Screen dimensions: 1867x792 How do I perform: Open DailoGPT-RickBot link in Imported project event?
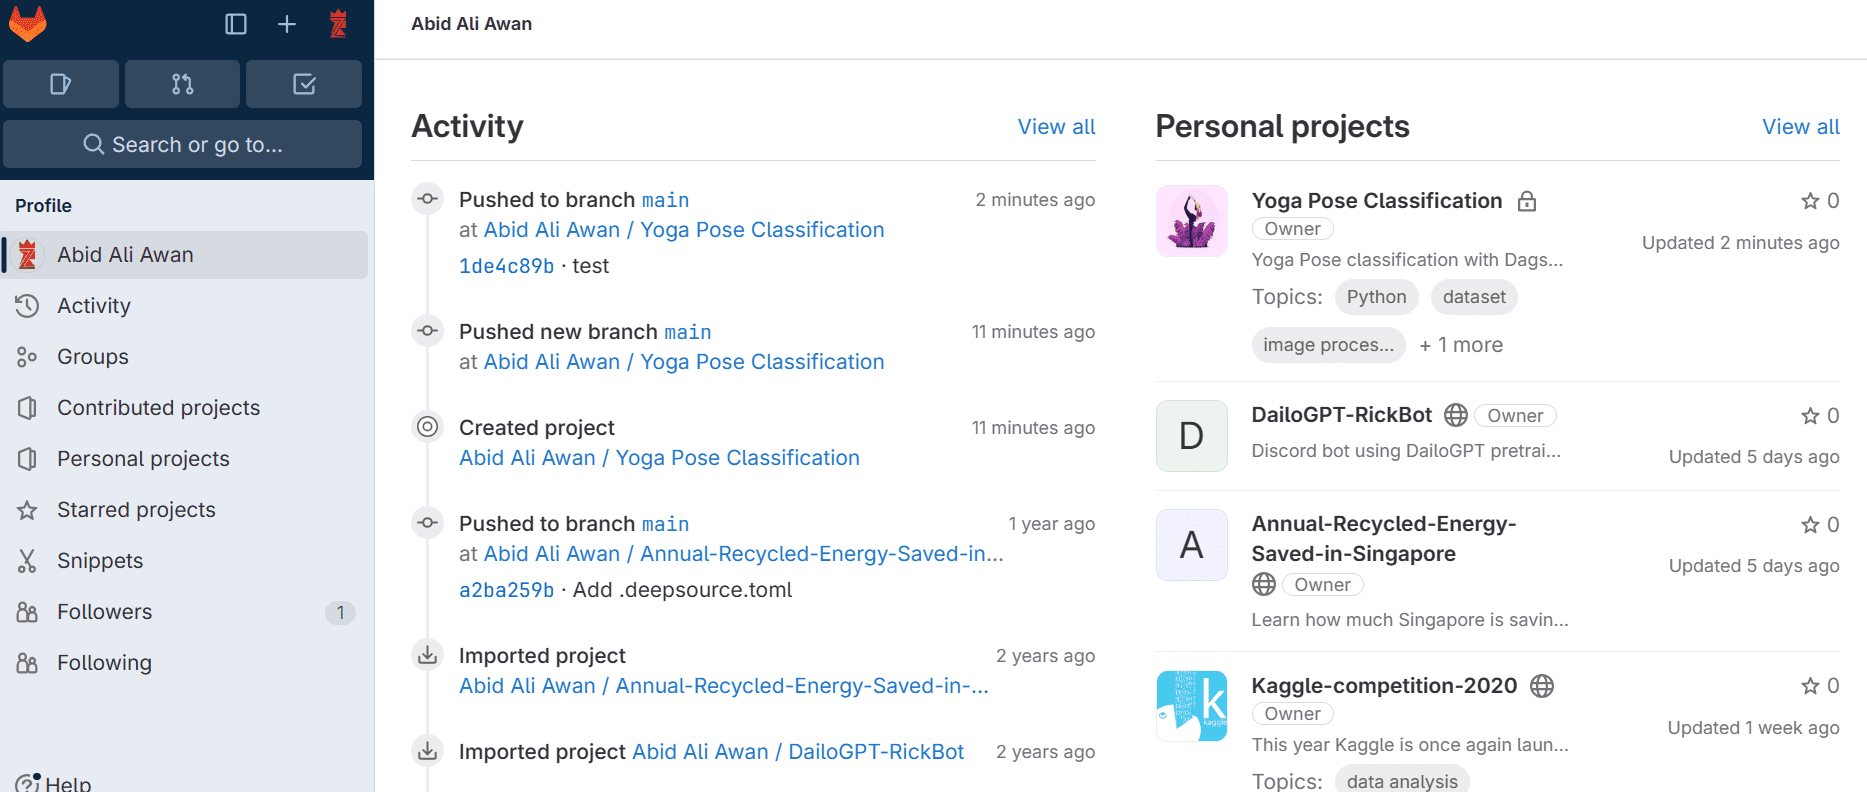click(x=798, y=752)
